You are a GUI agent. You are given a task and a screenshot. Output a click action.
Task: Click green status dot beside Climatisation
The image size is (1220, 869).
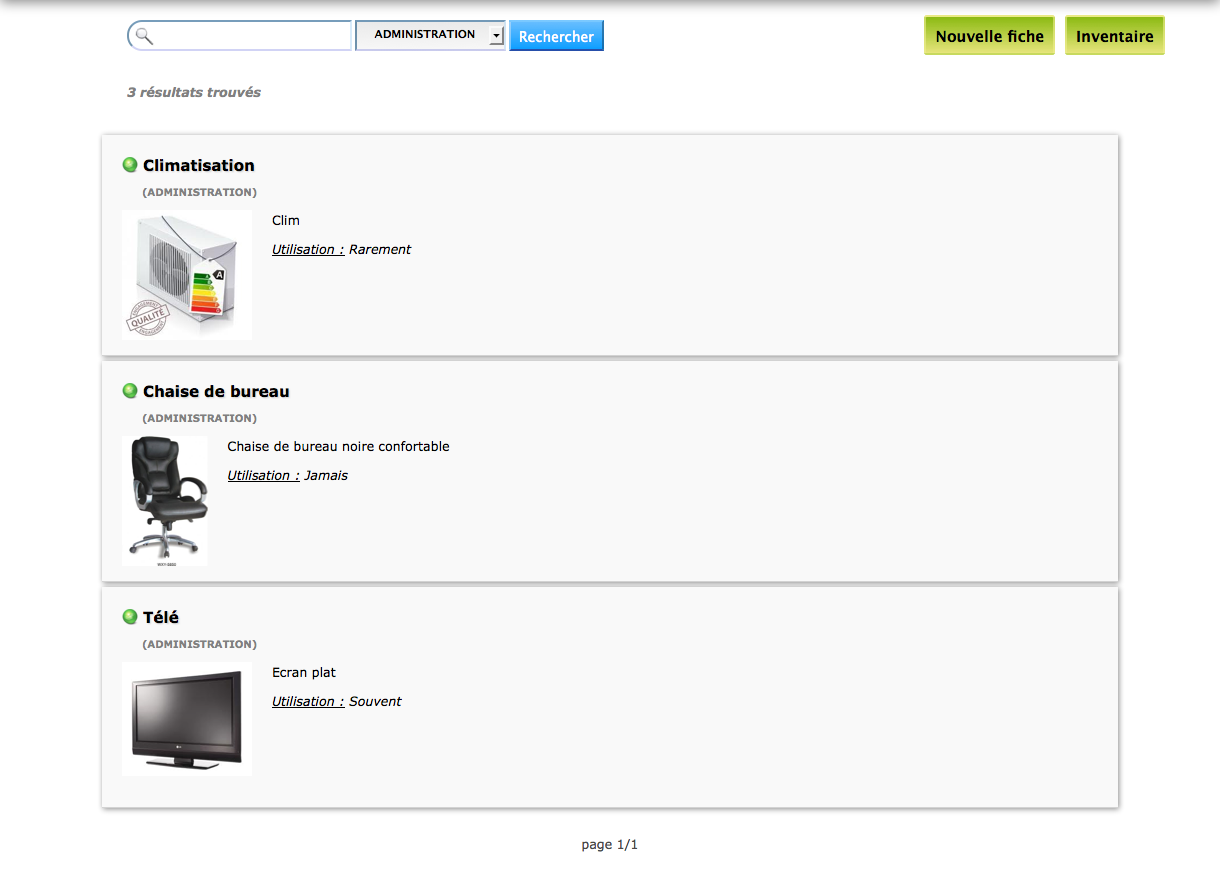[130, 165]
